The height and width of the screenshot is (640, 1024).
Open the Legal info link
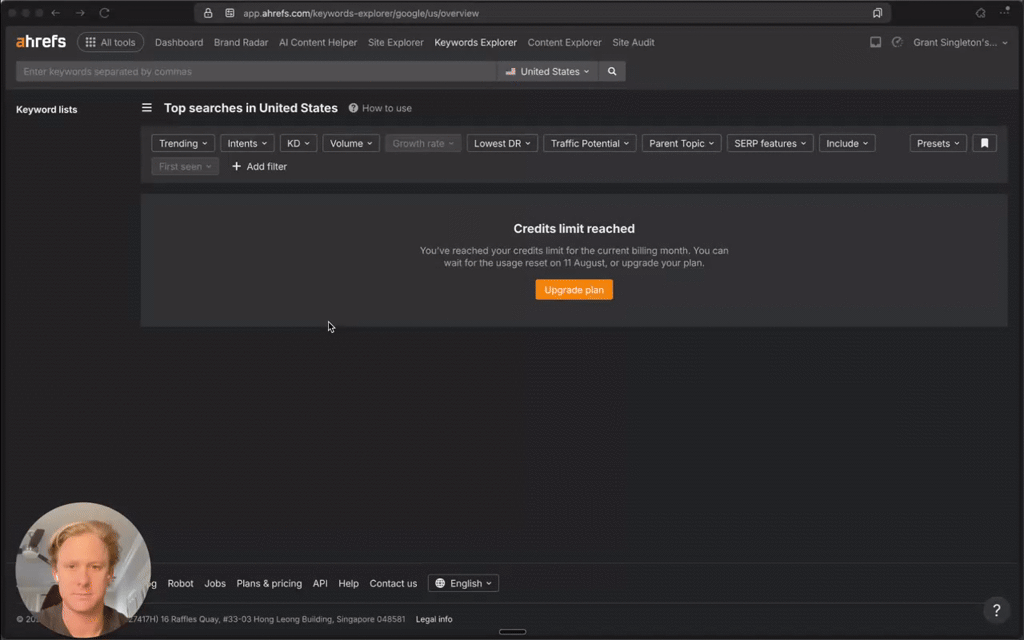click(434, 619)
